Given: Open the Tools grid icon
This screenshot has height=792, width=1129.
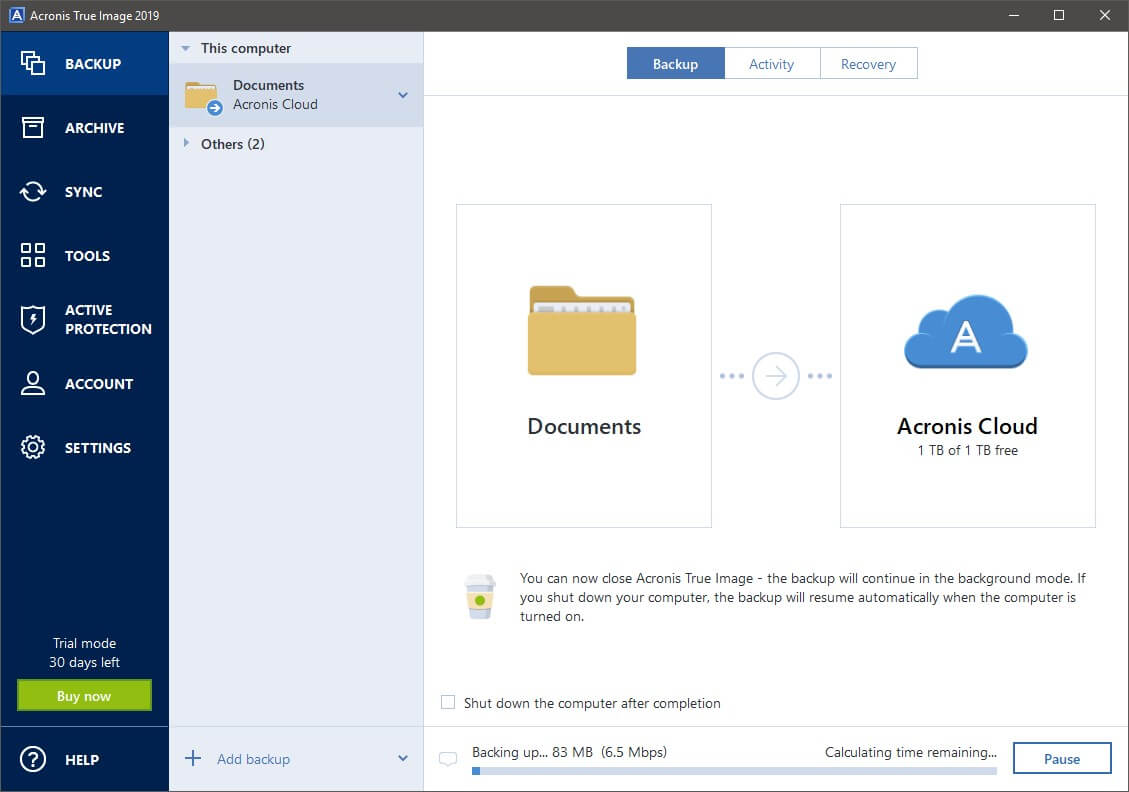Looking at the screenshot, I should coord(32,255).
